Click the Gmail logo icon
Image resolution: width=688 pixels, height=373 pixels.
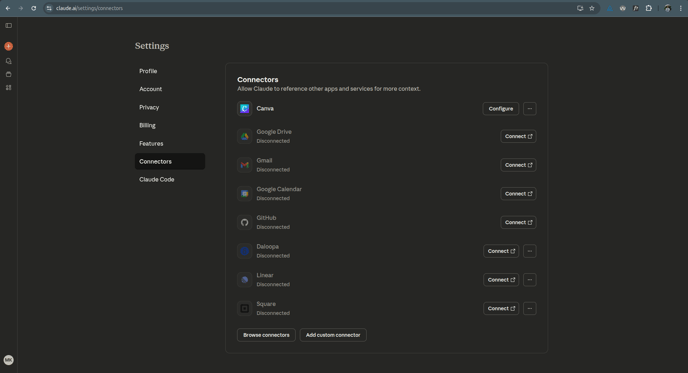coord(244,165)
